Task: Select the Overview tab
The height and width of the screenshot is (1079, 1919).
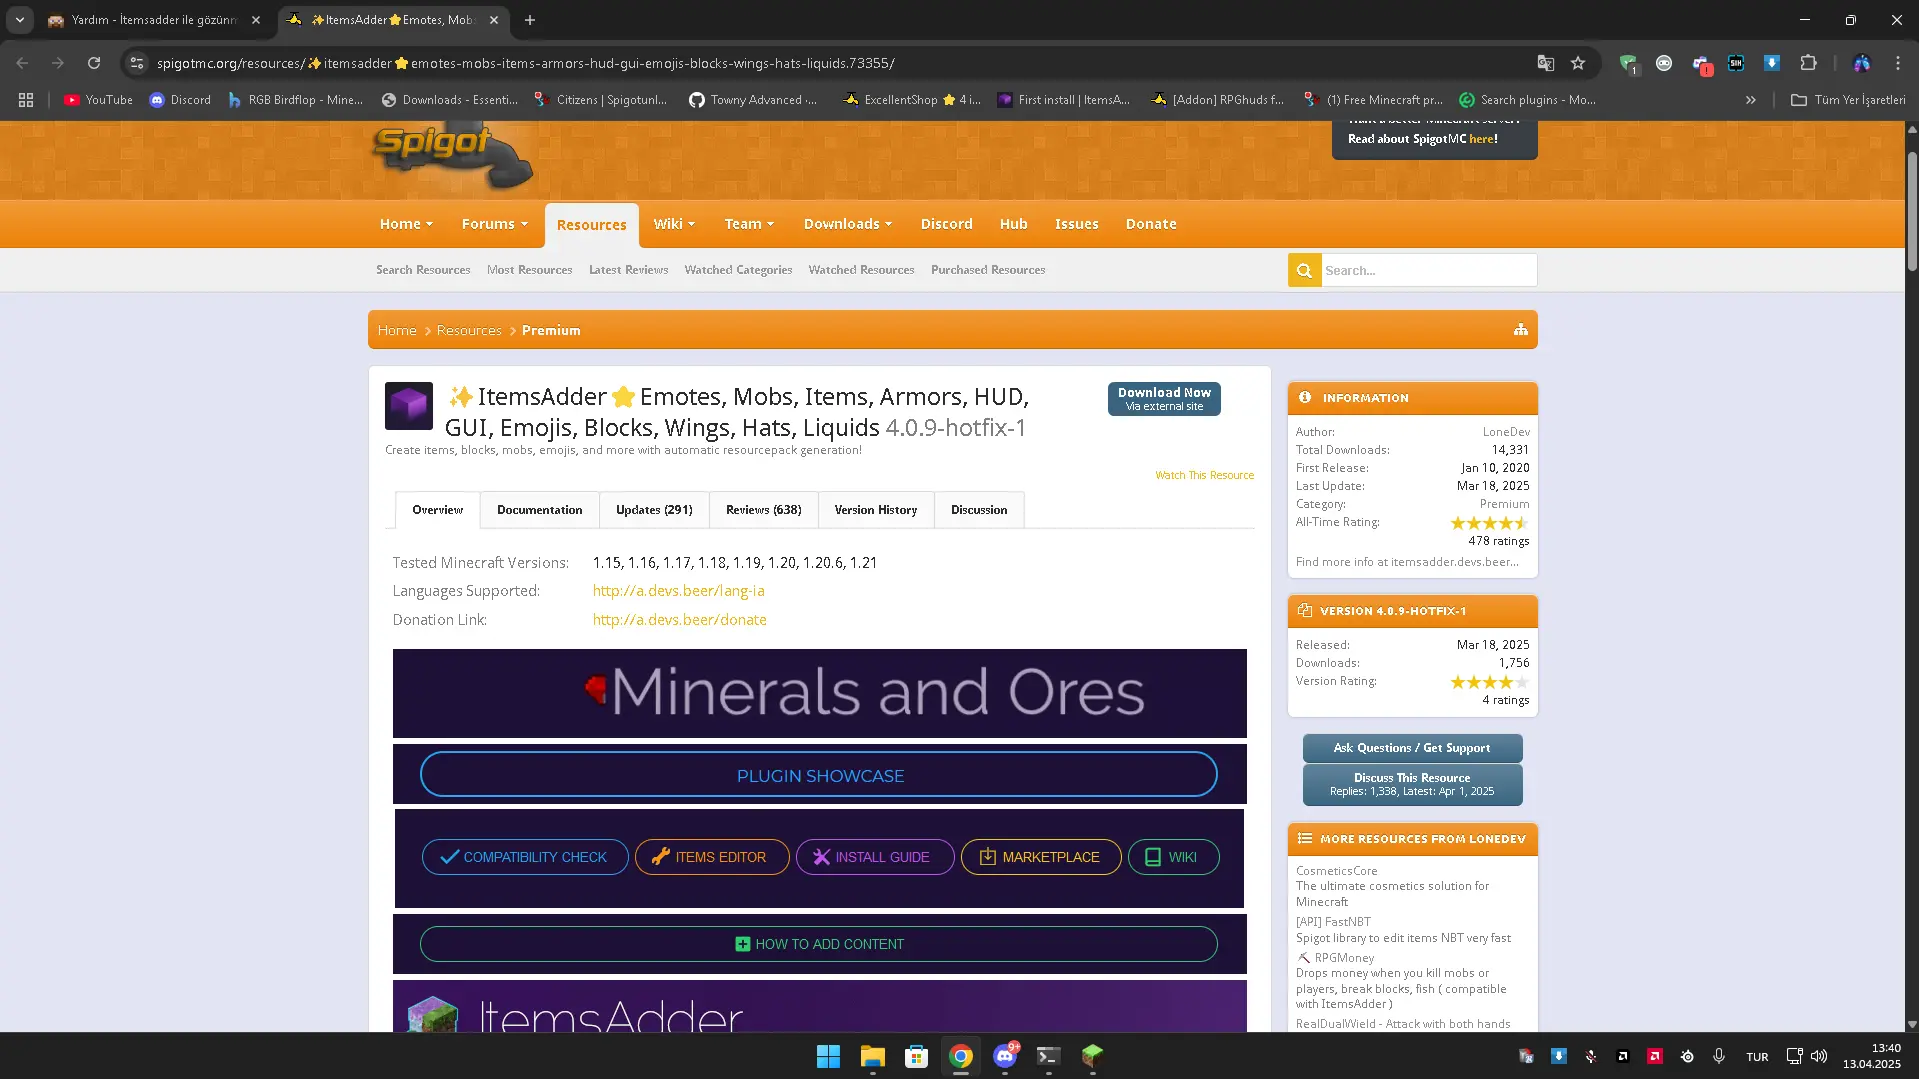Action: point(438,510)
